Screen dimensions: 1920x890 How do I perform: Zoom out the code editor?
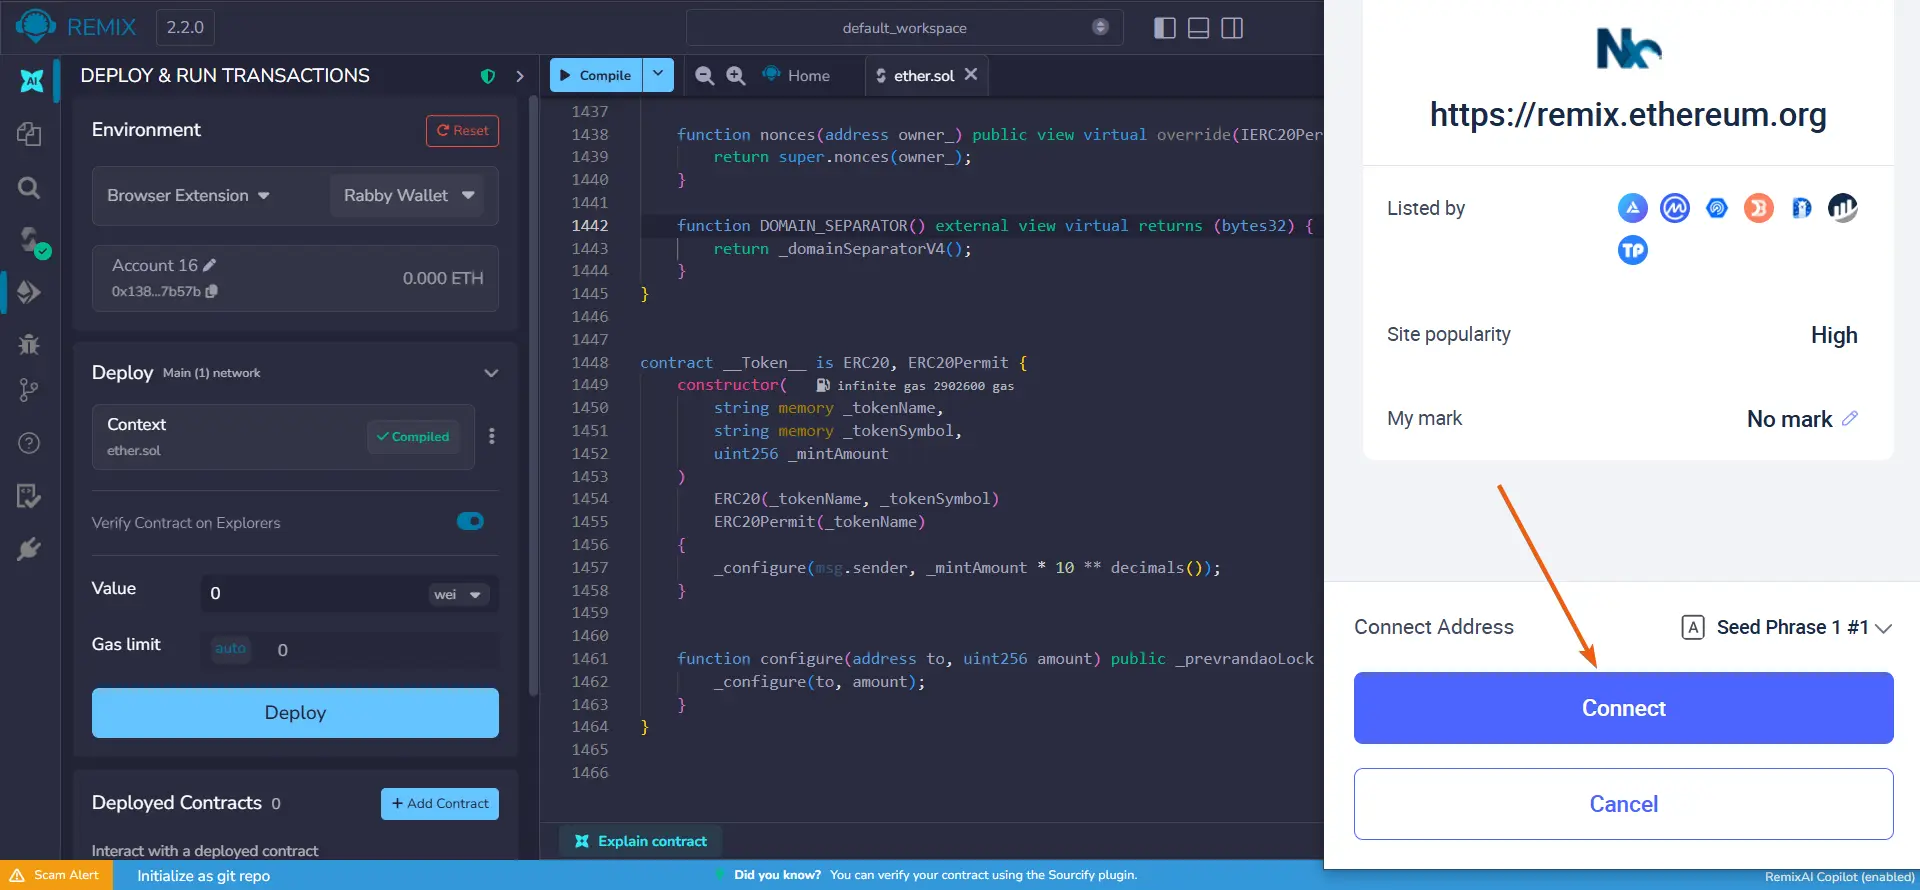(x=704, y=75)
